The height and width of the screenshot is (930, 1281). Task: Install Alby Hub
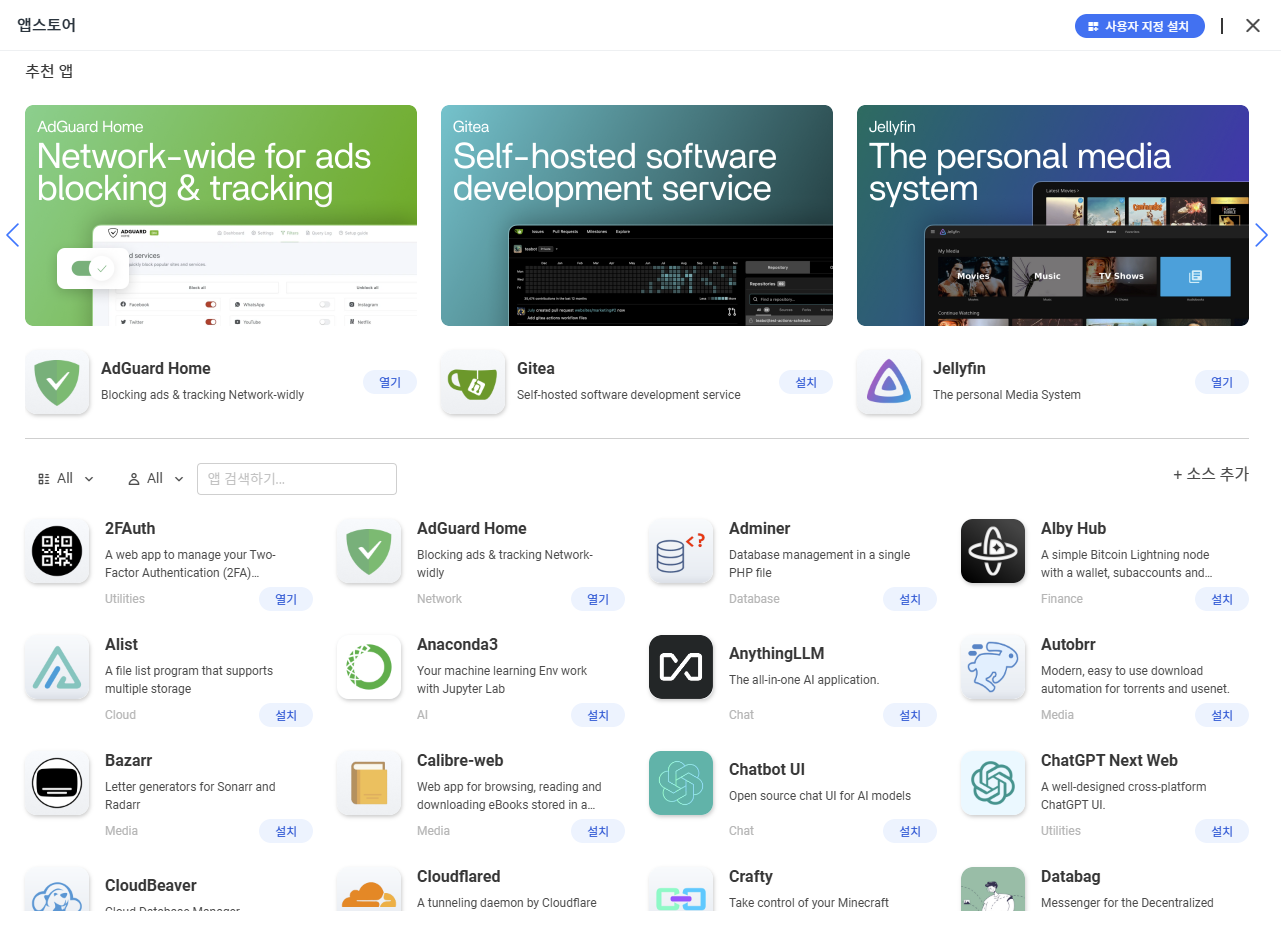pos(1222,599)
